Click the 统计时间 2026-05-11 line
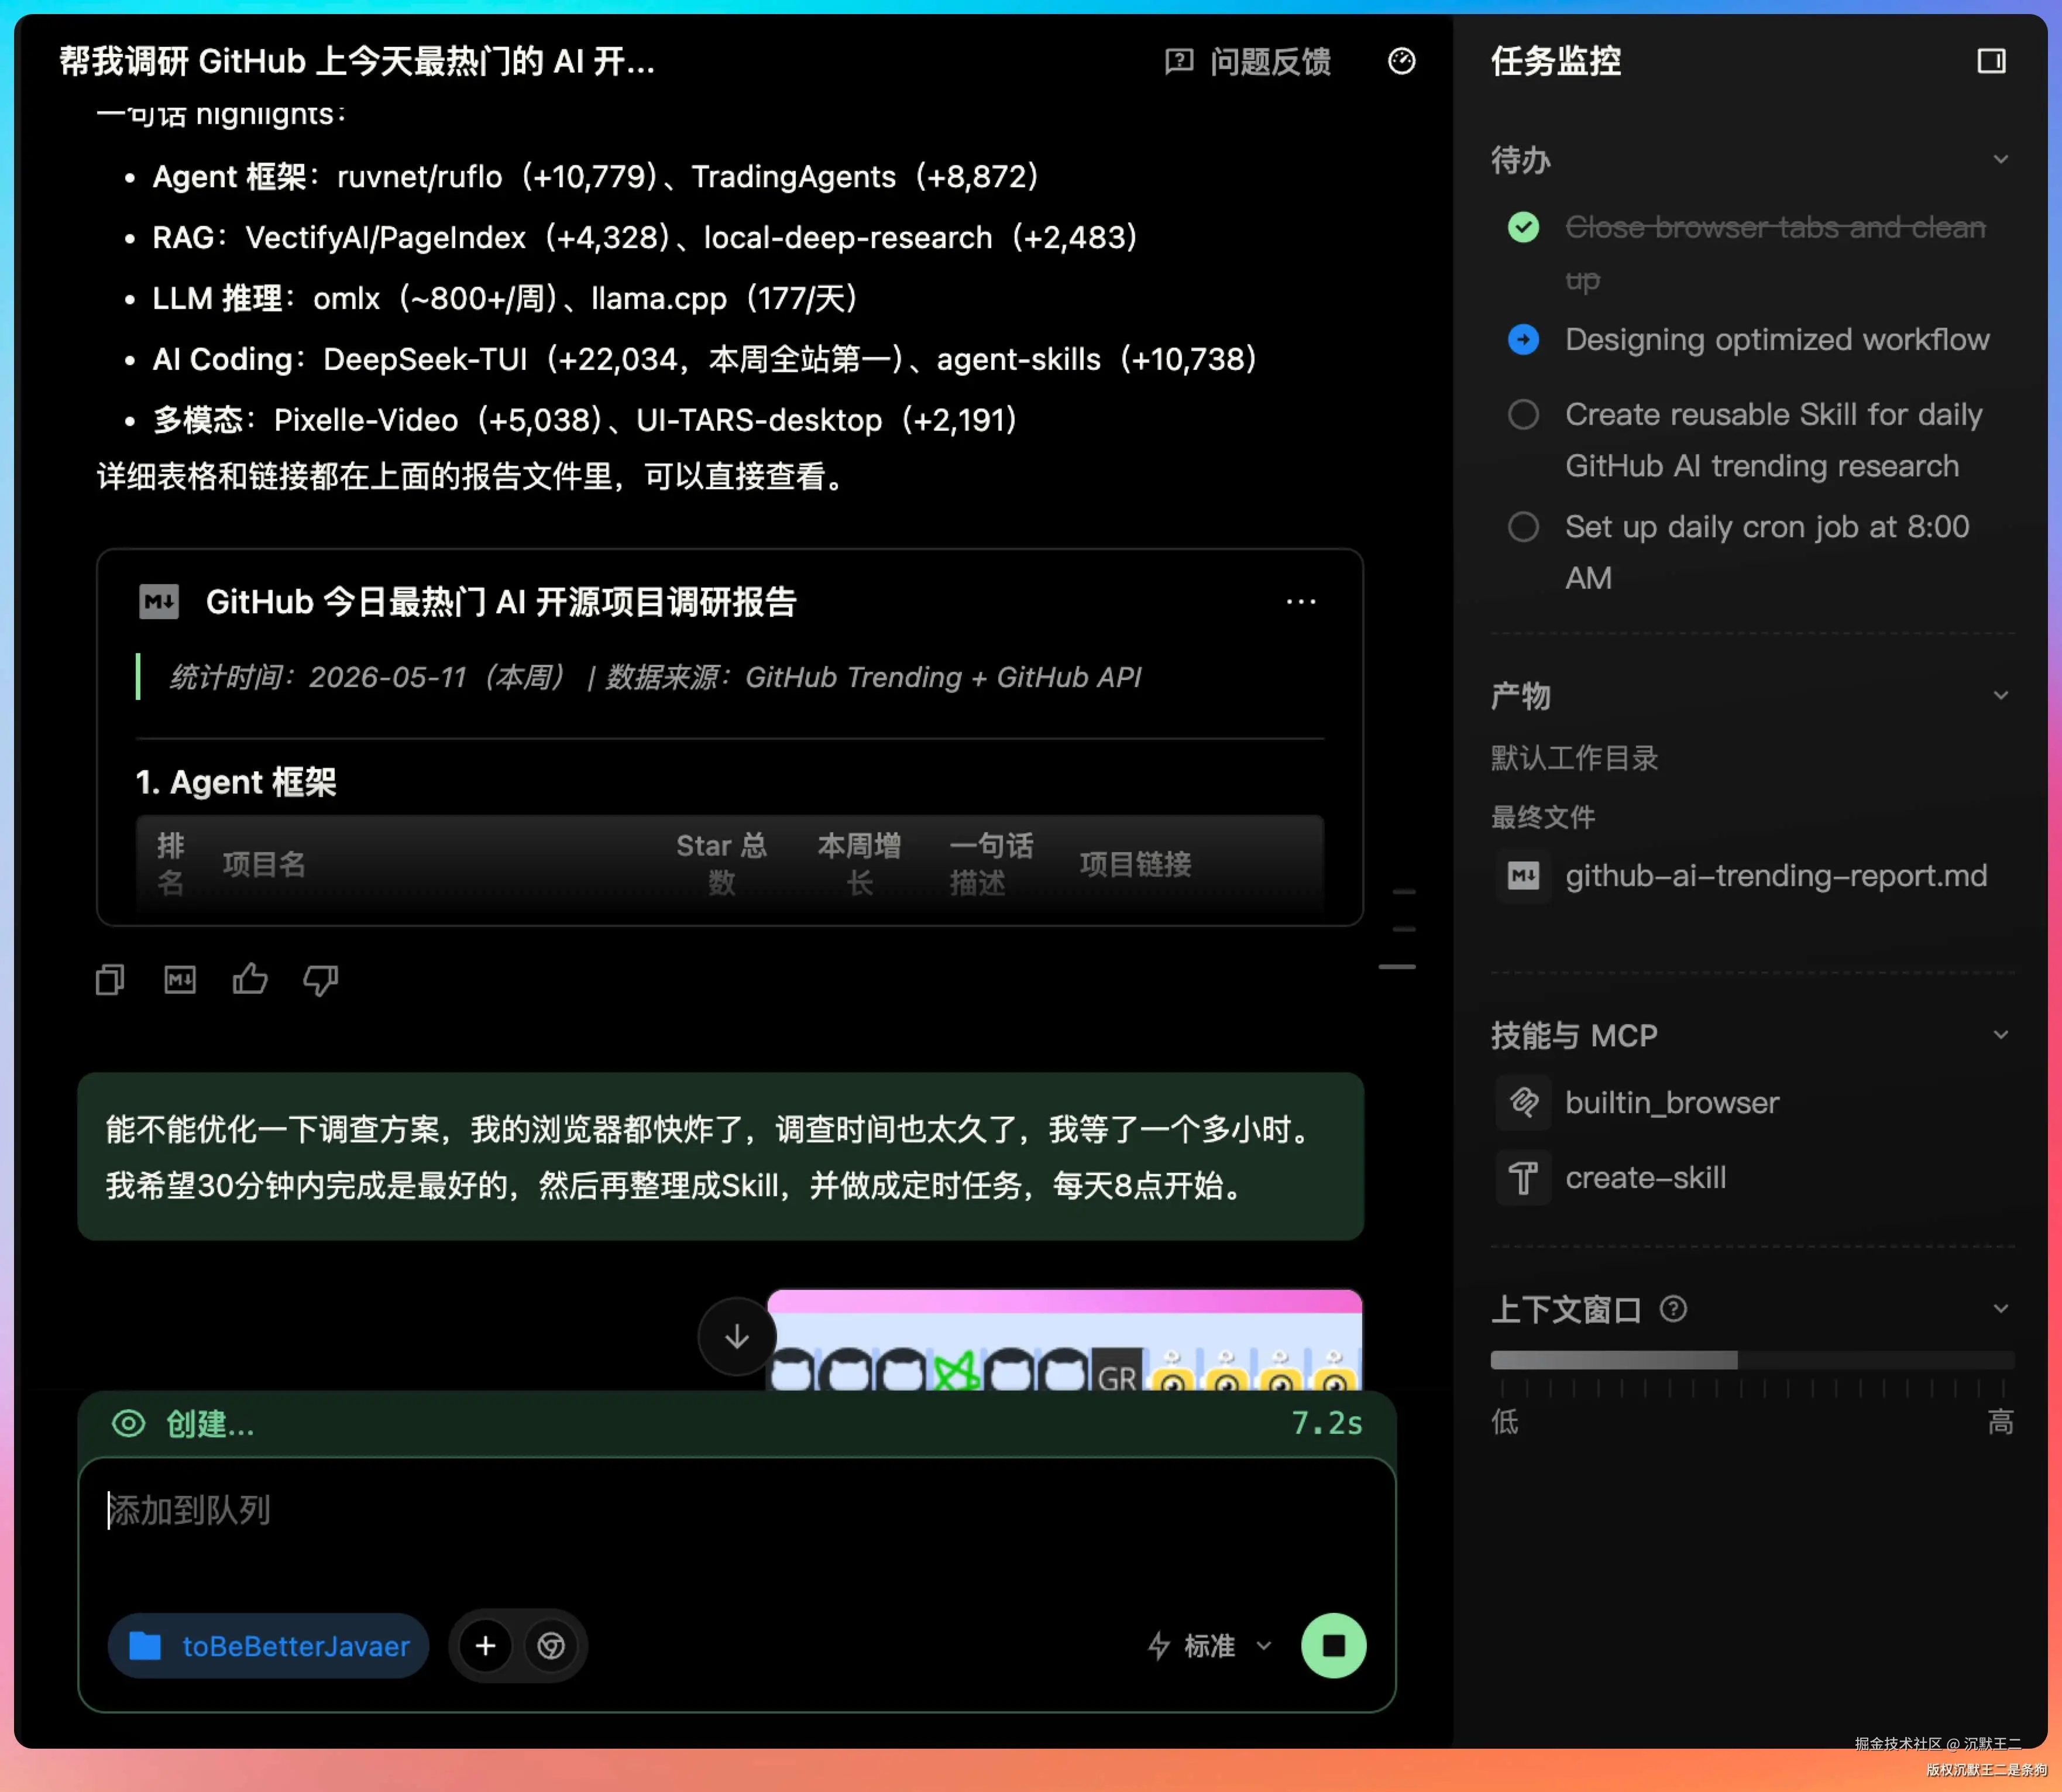 coord(655,677)
